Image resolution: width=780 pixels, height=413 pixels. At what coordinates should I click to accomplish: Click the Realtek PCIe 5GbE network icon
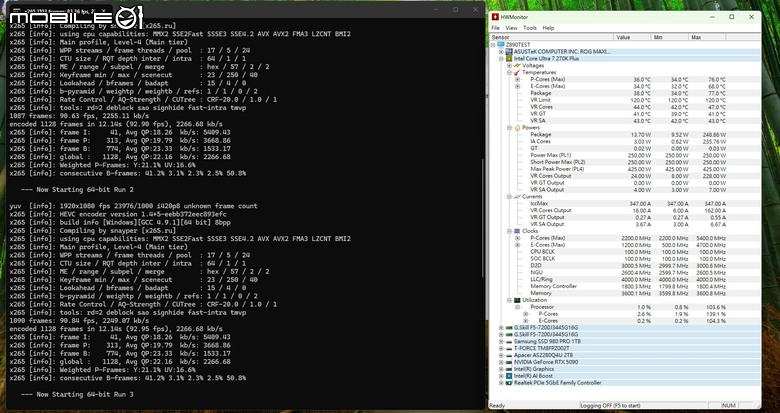tap(509, 383)
